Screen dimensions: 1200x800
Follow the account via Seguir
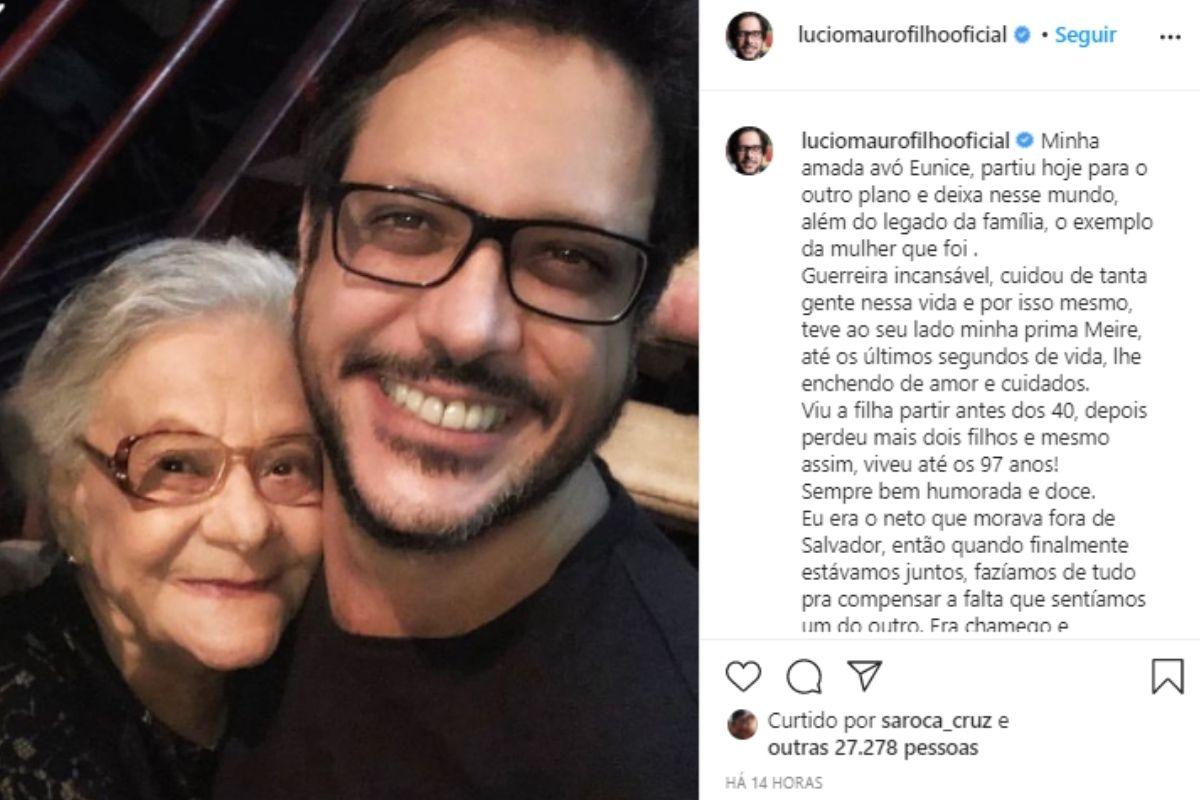1085,35
